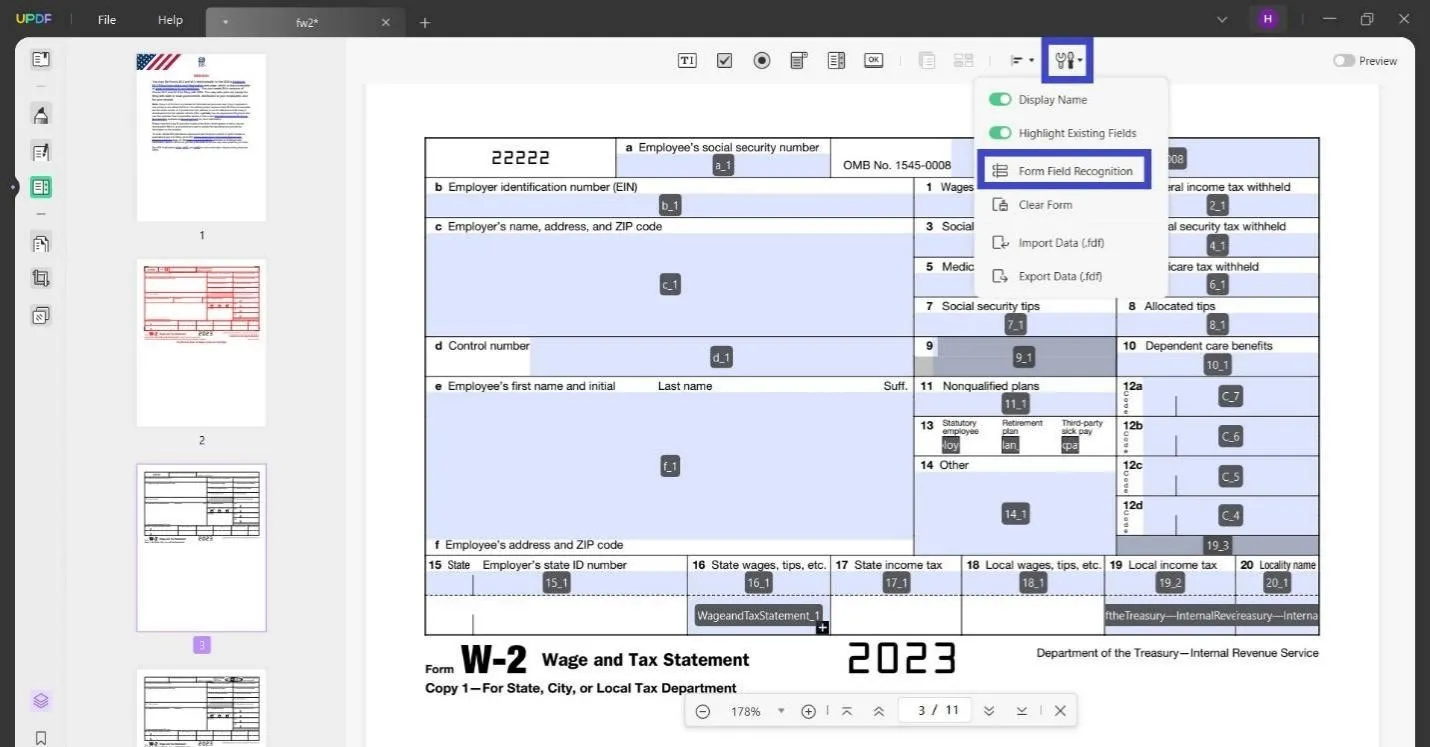Viewport: 1430px width, 747px height.
Task: Open the Help menu
Action: [171, 20]
